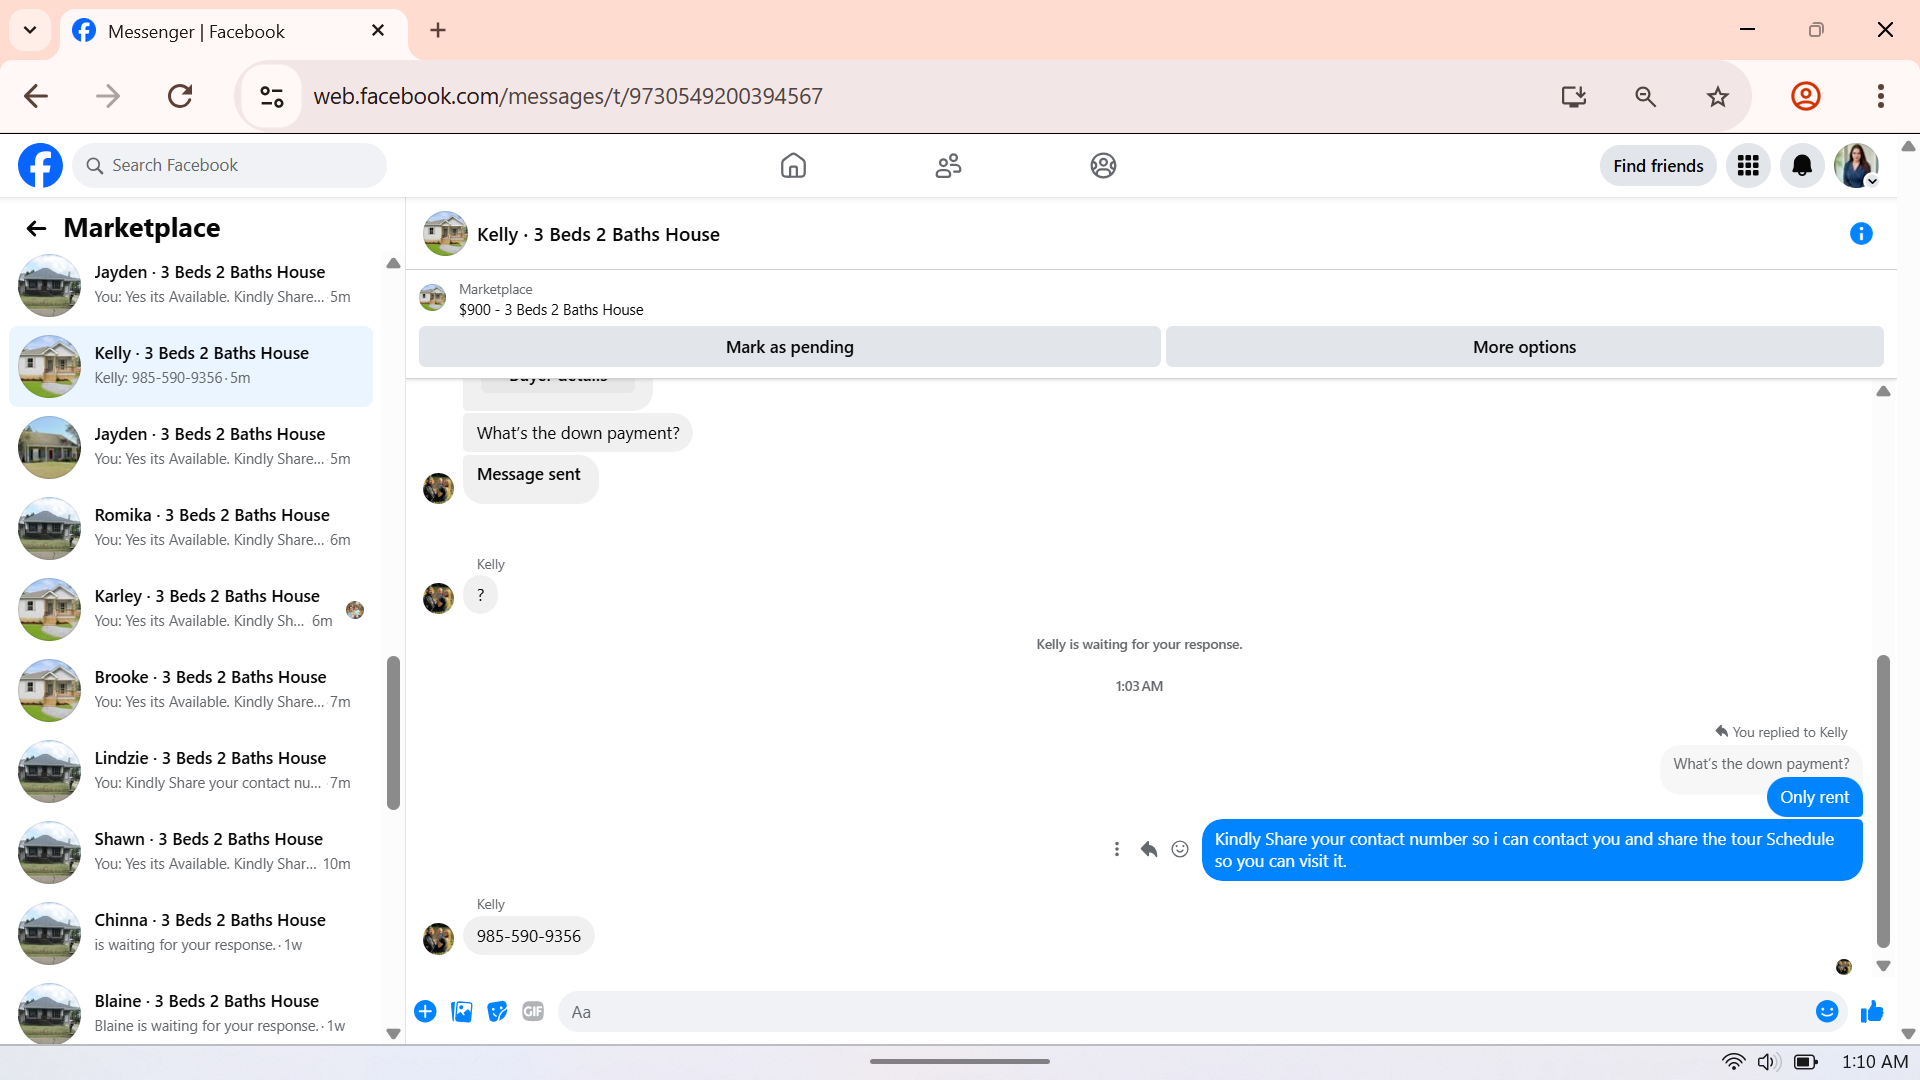Expand the tab search dropdown arrow
Image resolution: width=1920 pixels, height=1080 pixels.
click(x=30, y=30)
